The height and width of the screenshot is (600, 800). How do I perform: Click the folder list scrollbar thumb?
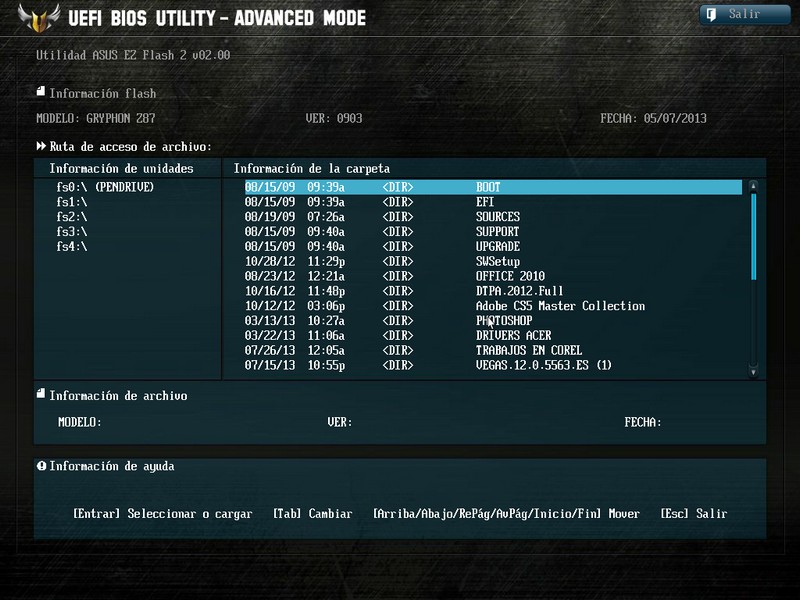[x=754, y=236]
